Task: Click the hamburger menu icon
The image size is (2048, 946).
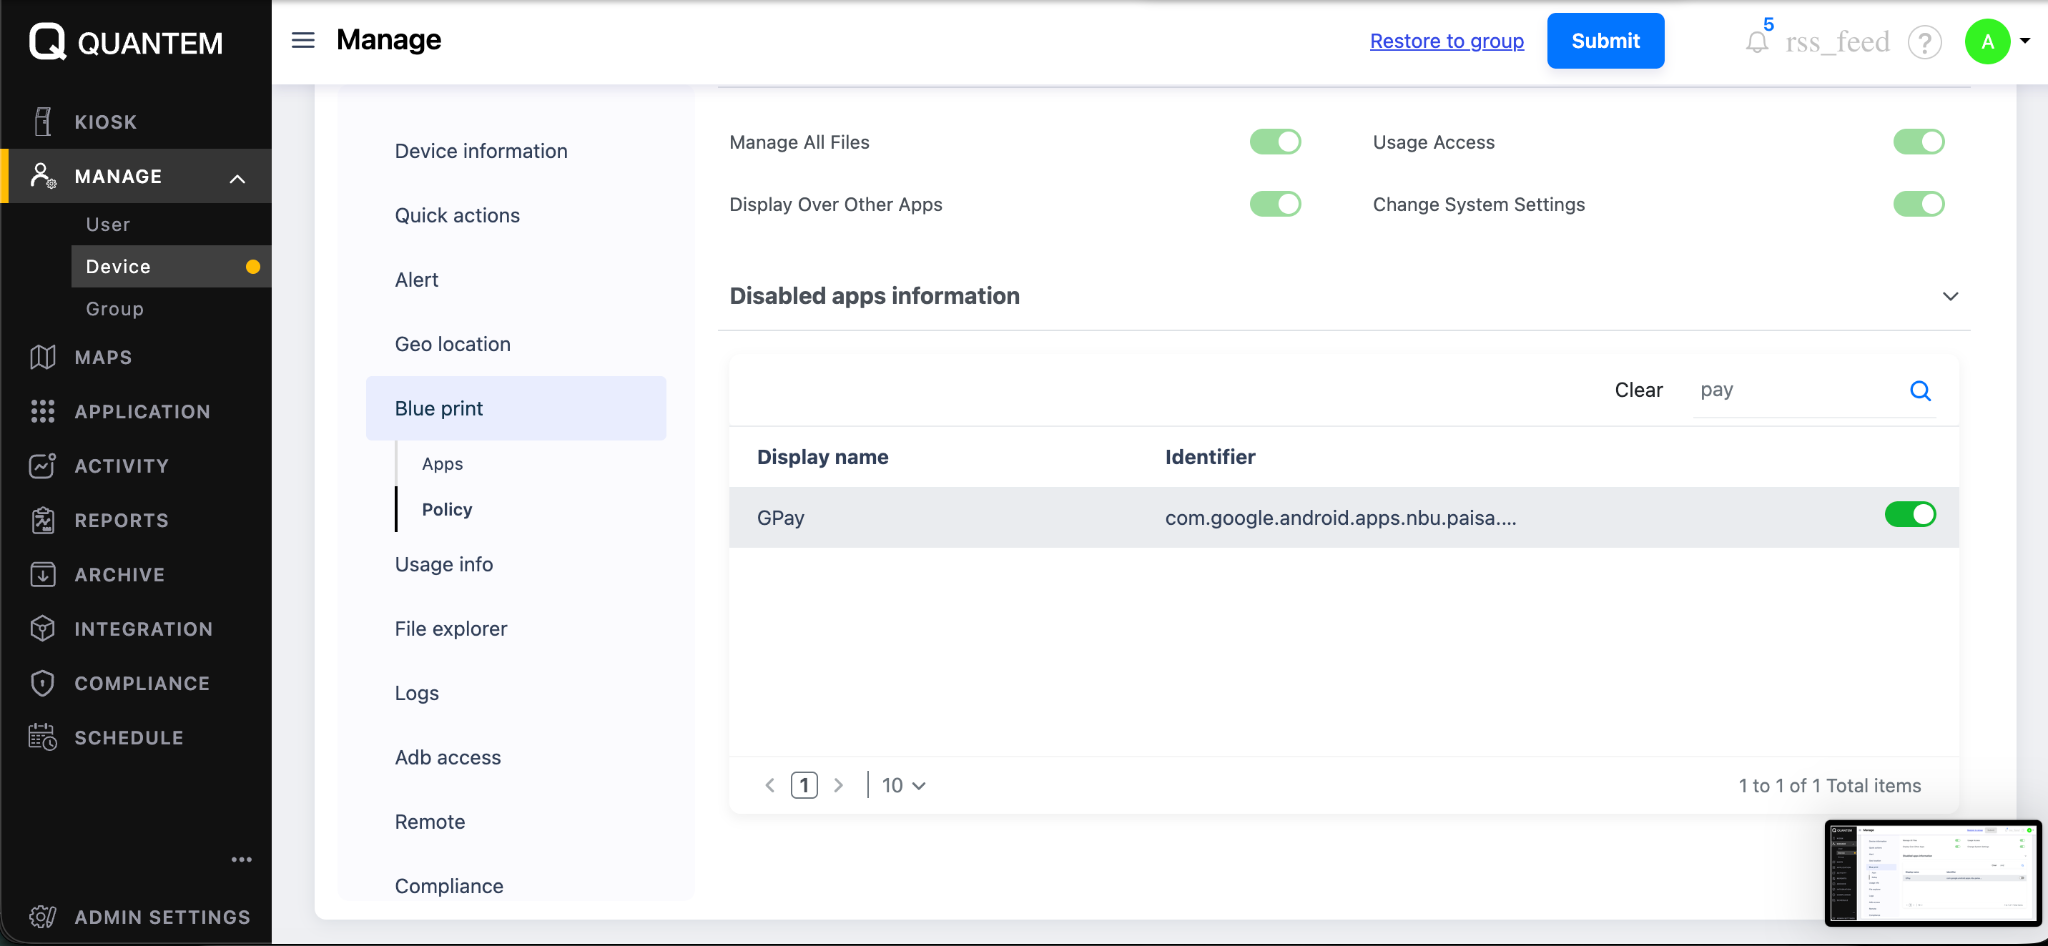Action: [x=303, y=40]
